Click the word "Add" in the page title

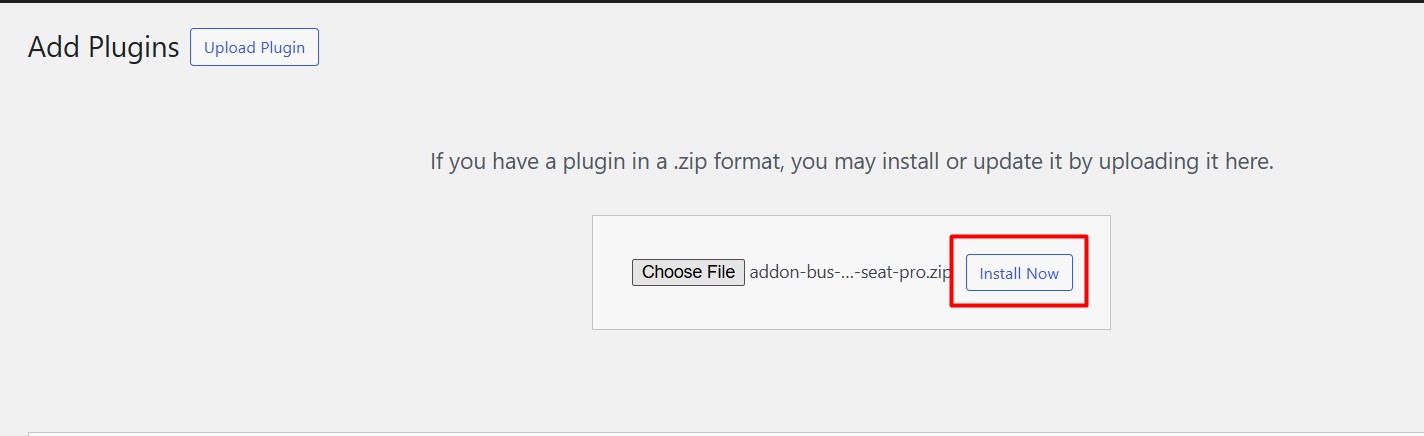click(x=54, y=47)
